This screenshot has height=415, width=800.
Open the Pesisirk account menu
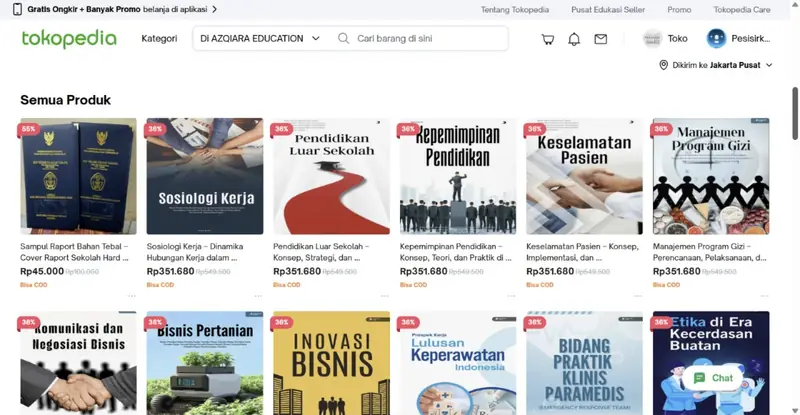click(x=751, y=38)
